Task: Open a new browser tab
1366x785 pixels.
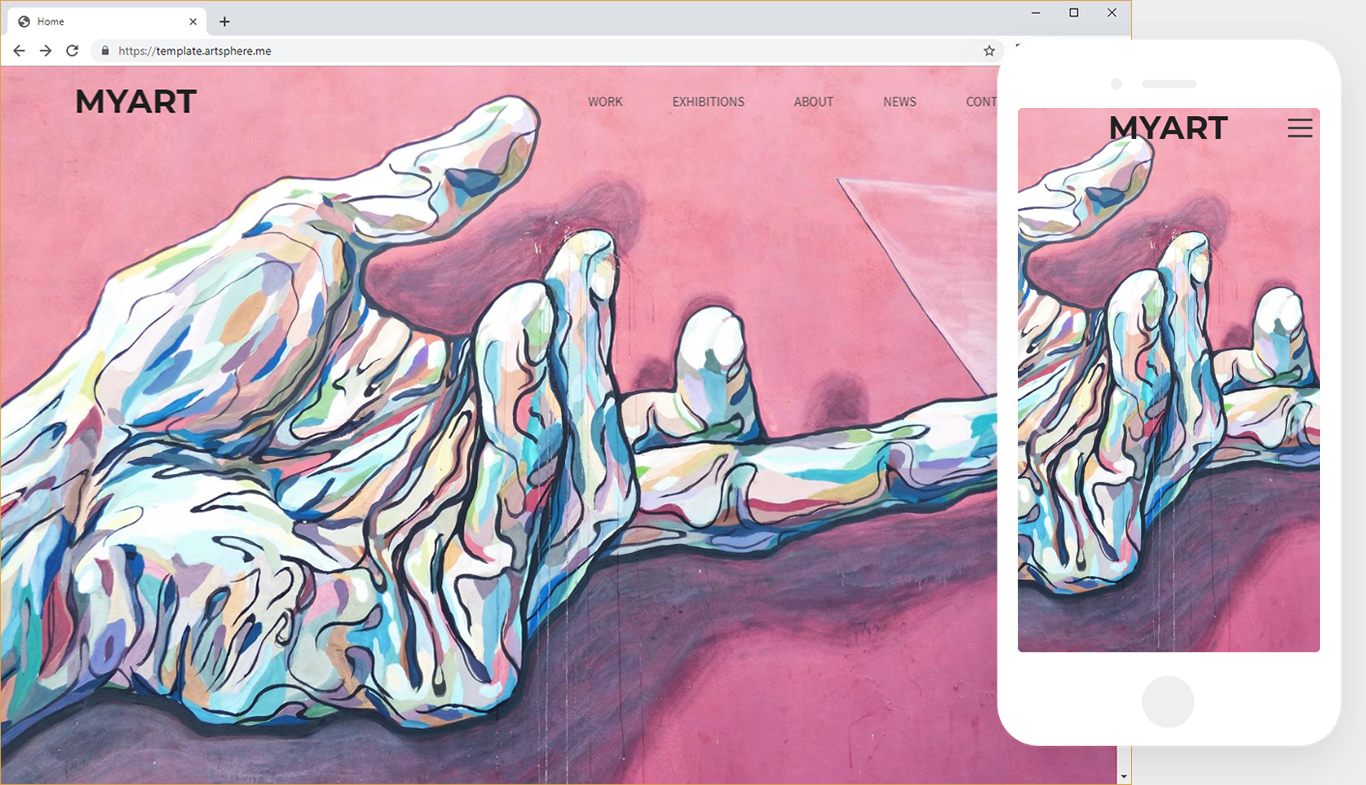Action: point(224,21)
